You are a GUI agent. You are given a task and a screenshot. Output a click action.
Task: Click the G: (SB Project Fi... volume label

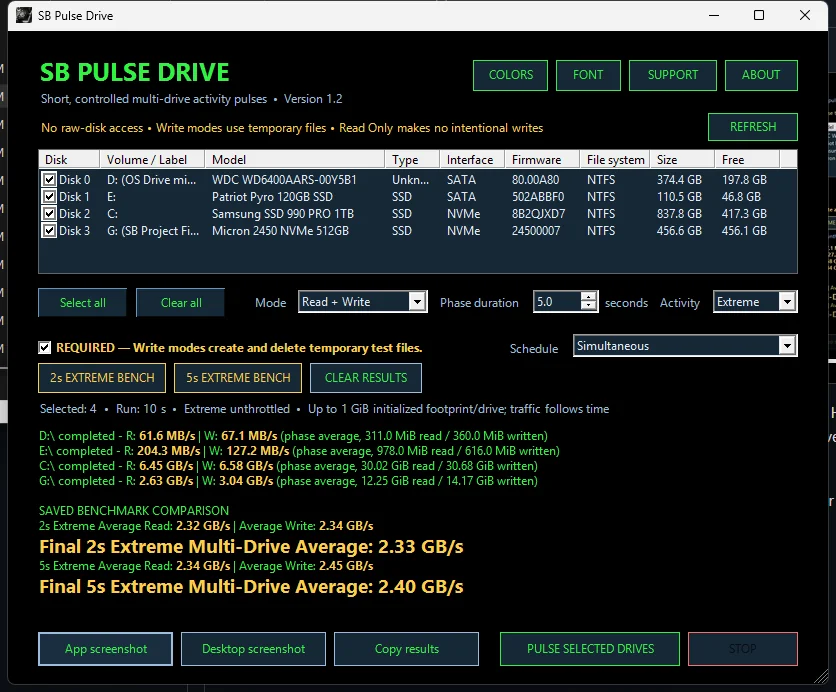coord(153,231)
